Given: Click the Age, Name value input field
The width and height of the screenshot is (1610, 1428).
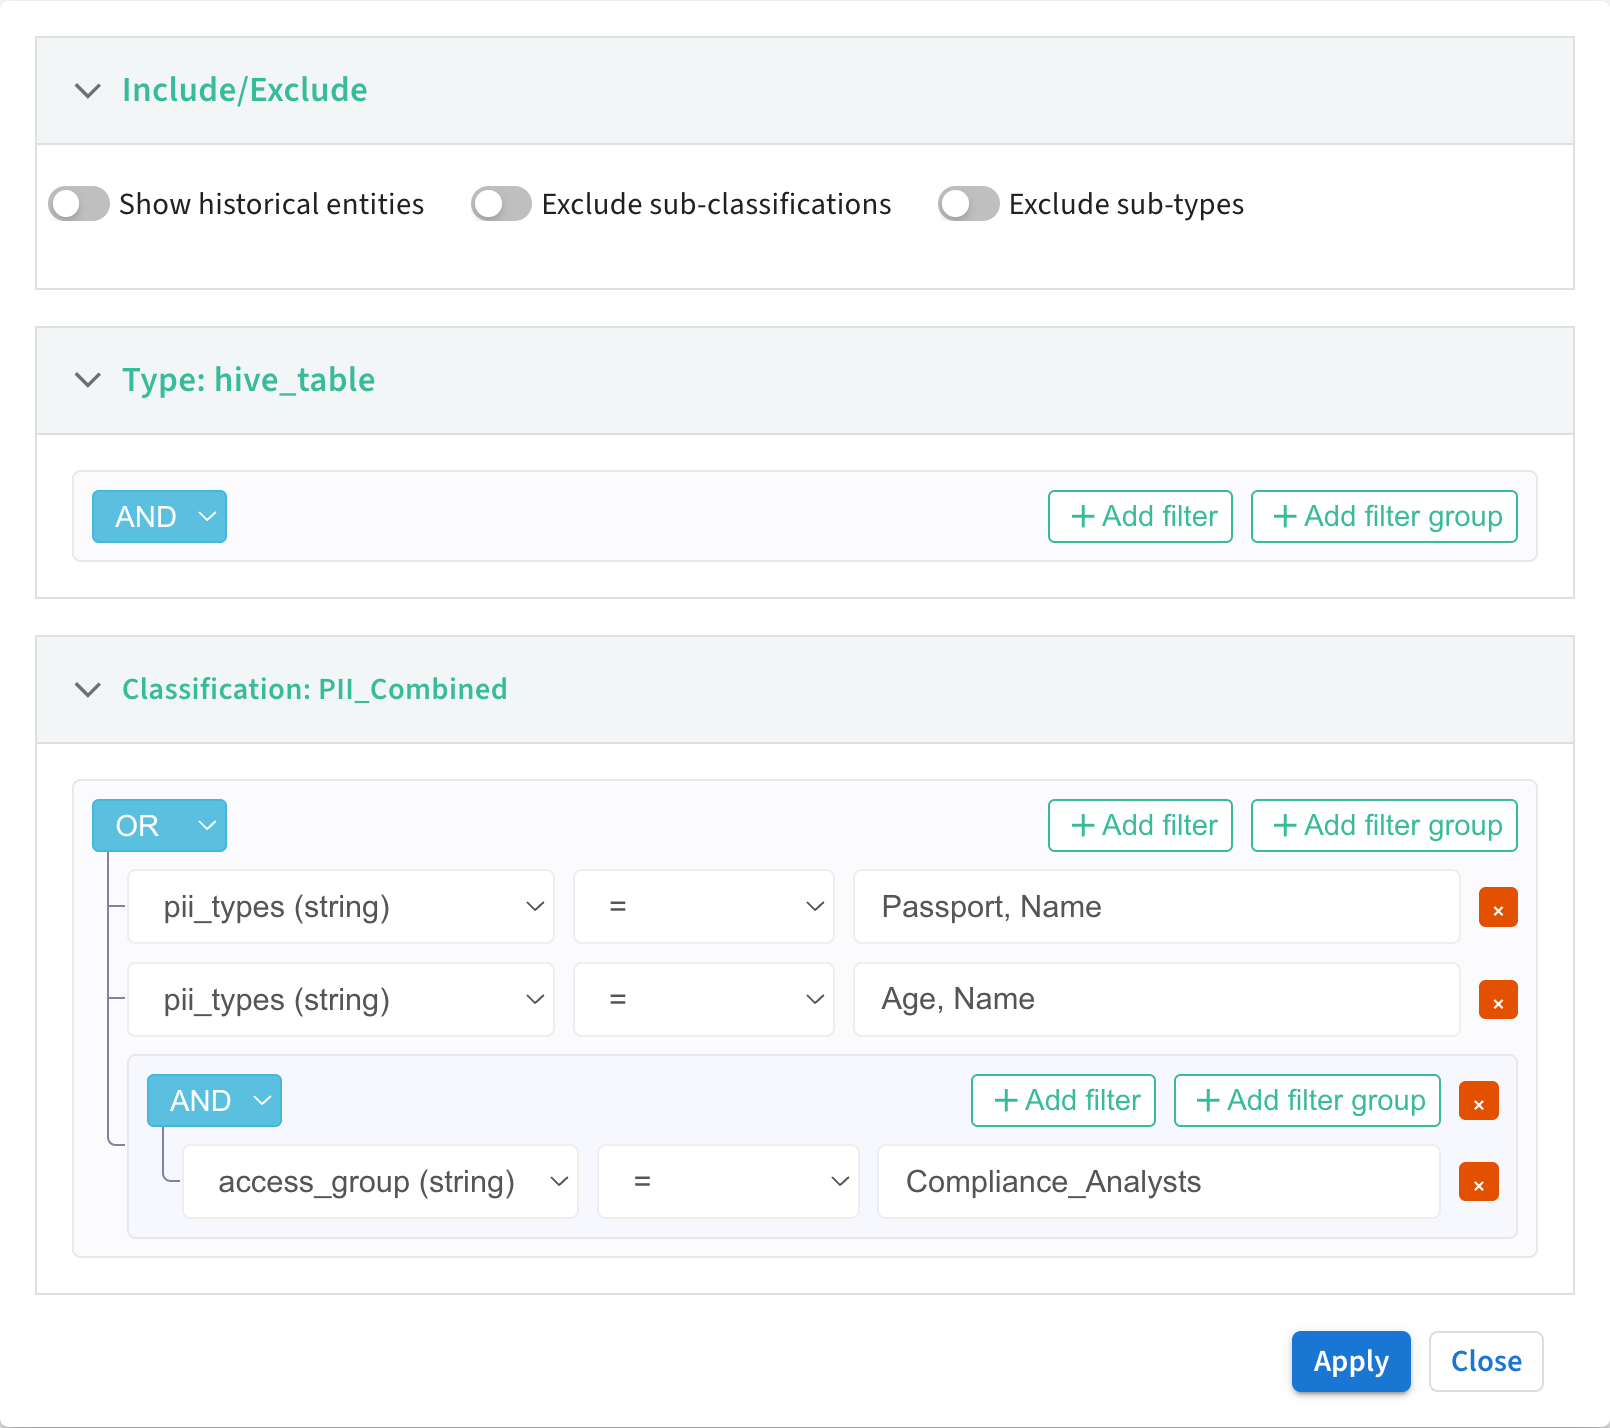Looking at the screenshot, I should [1155, 1000].
